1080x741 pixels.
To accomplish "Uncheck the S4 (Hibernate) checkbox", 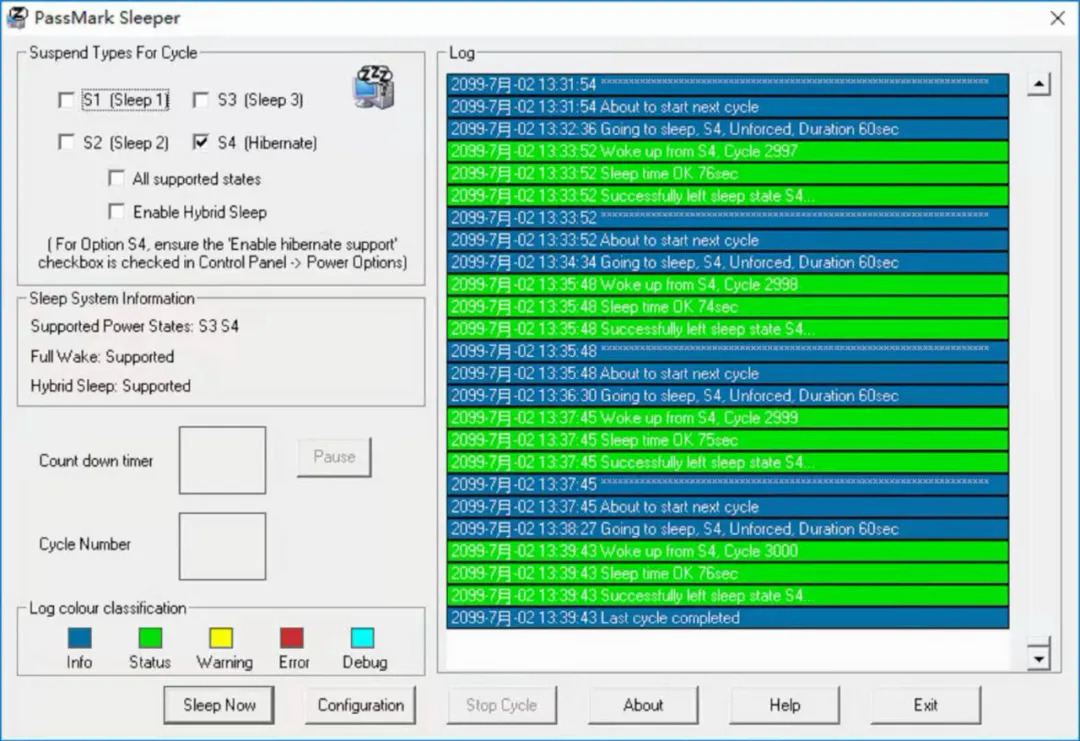I will [x=201, y=143].
